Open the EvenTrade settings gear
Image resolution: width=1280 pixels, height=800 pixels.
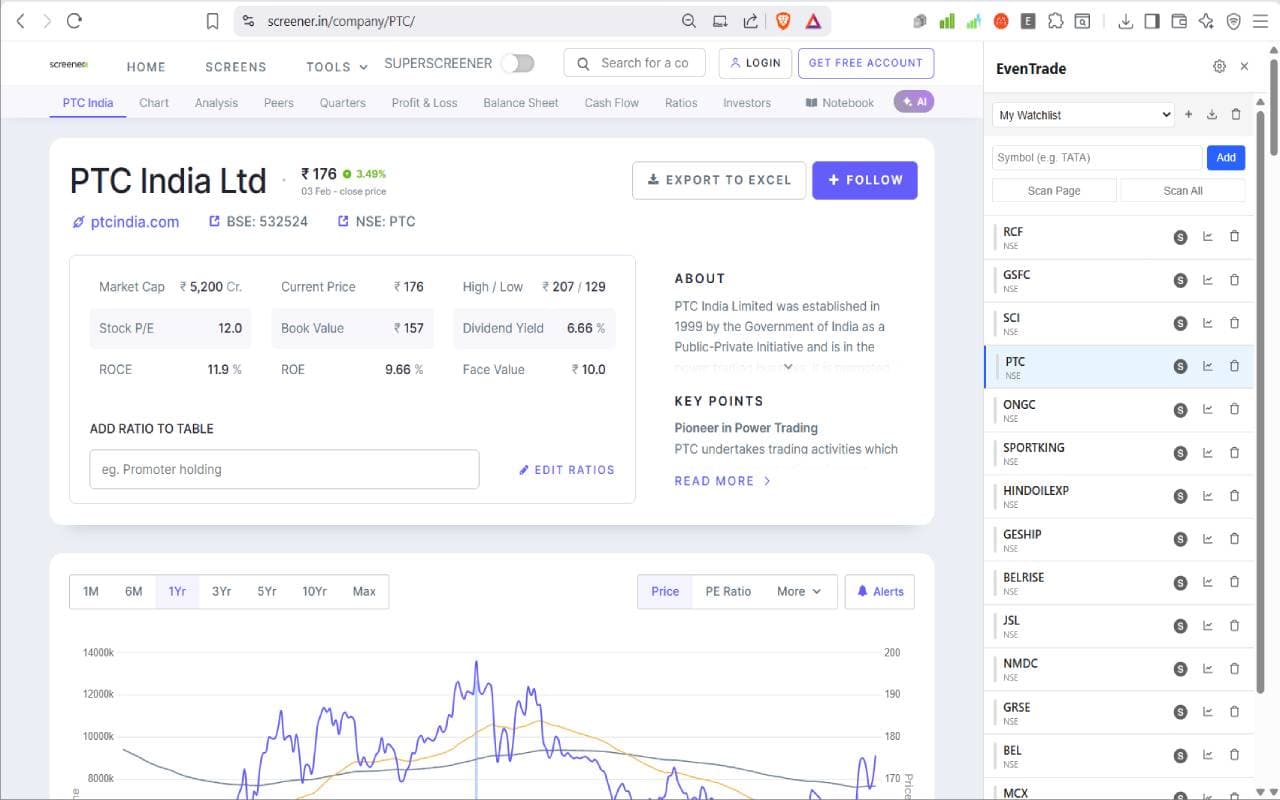pyautogui.click(x=1219, y=67)
